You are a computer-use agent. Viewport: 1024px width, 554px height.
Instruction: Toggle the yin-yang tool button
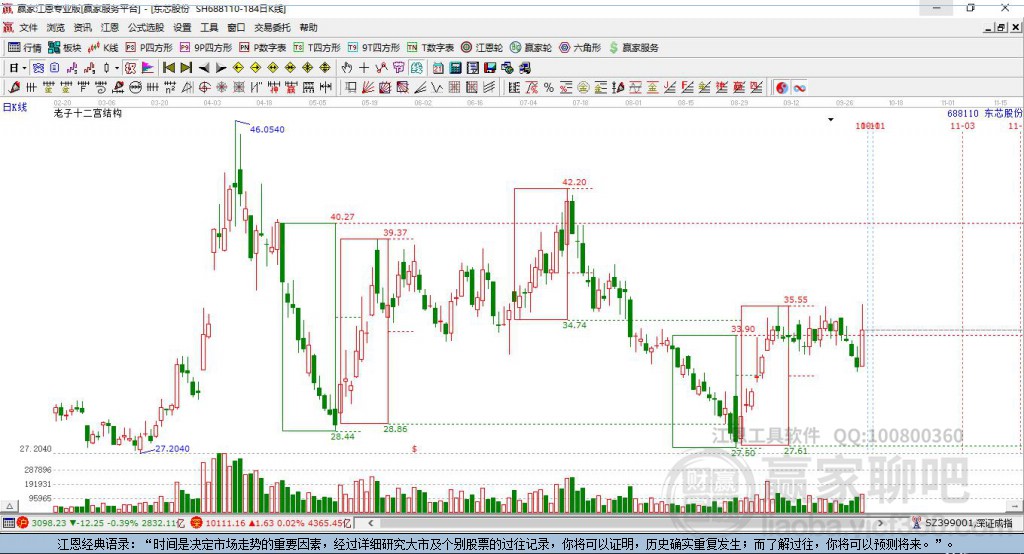pos(782,88)
